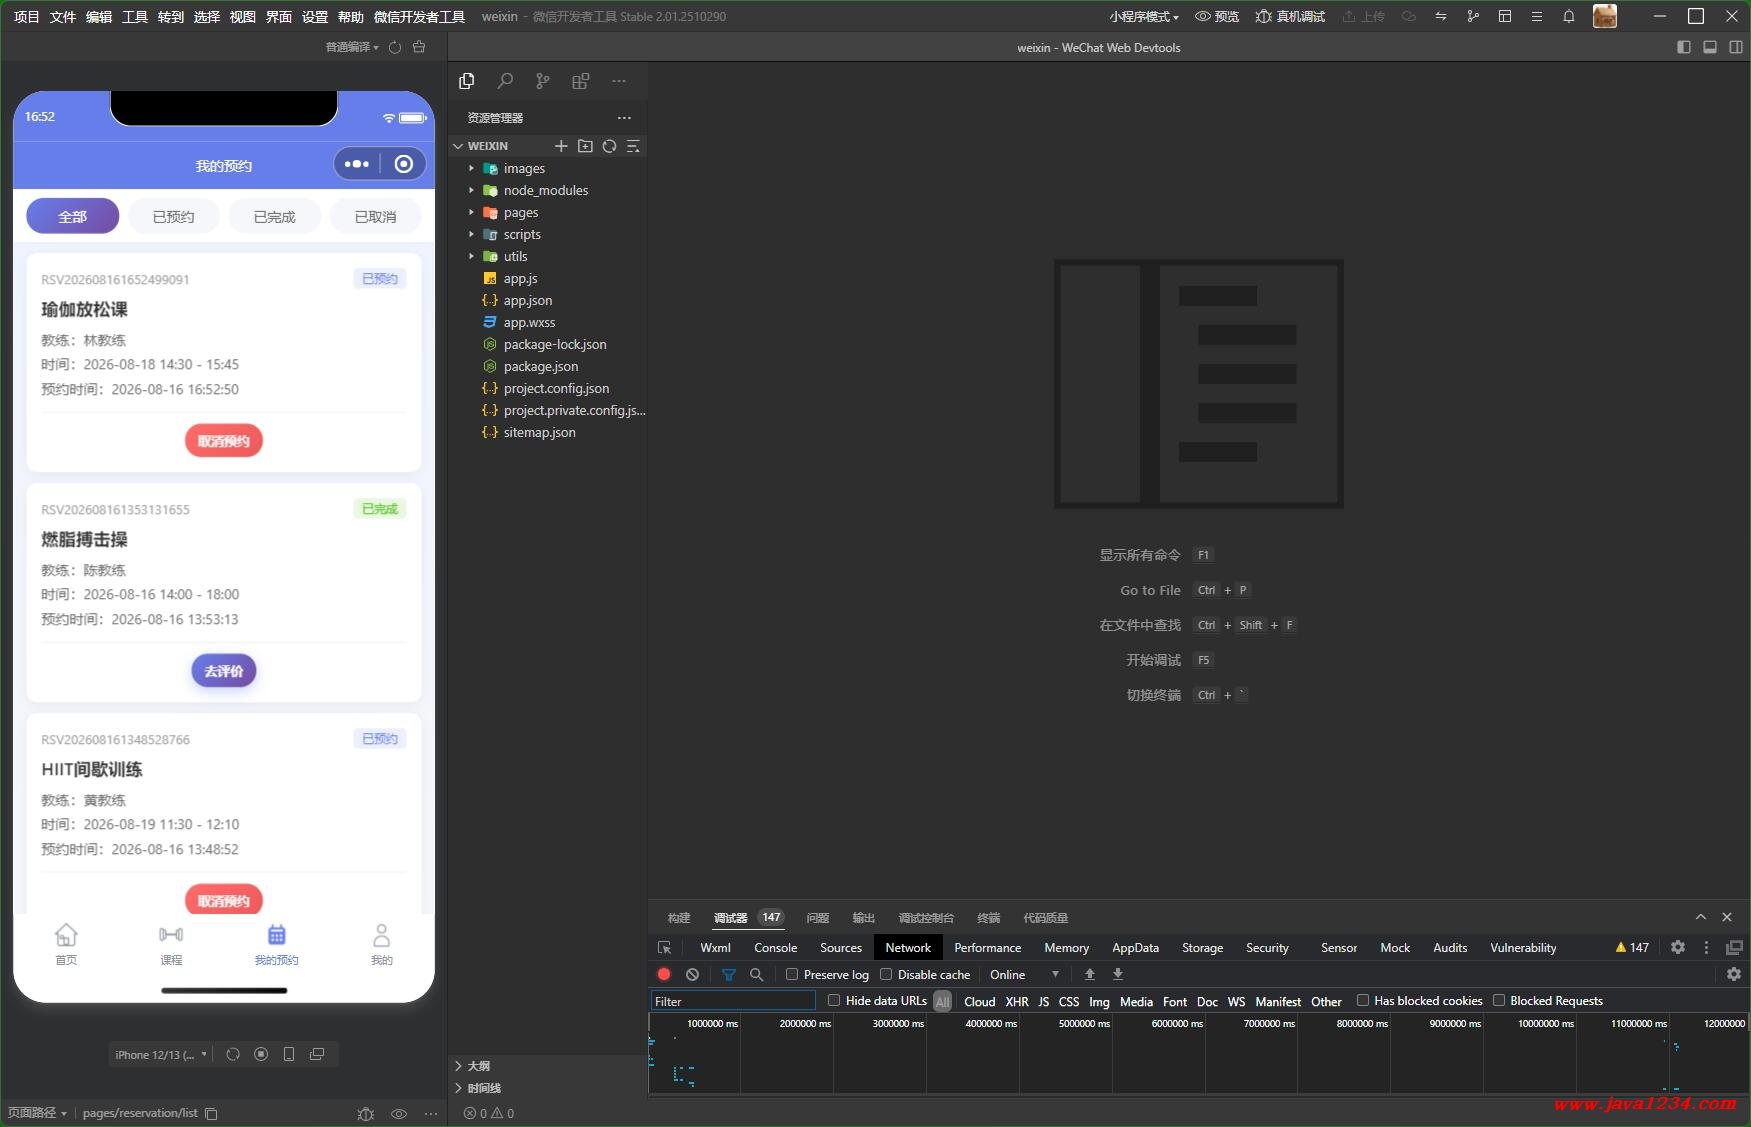Click the user avatar in title bar

pos(1605,16)
